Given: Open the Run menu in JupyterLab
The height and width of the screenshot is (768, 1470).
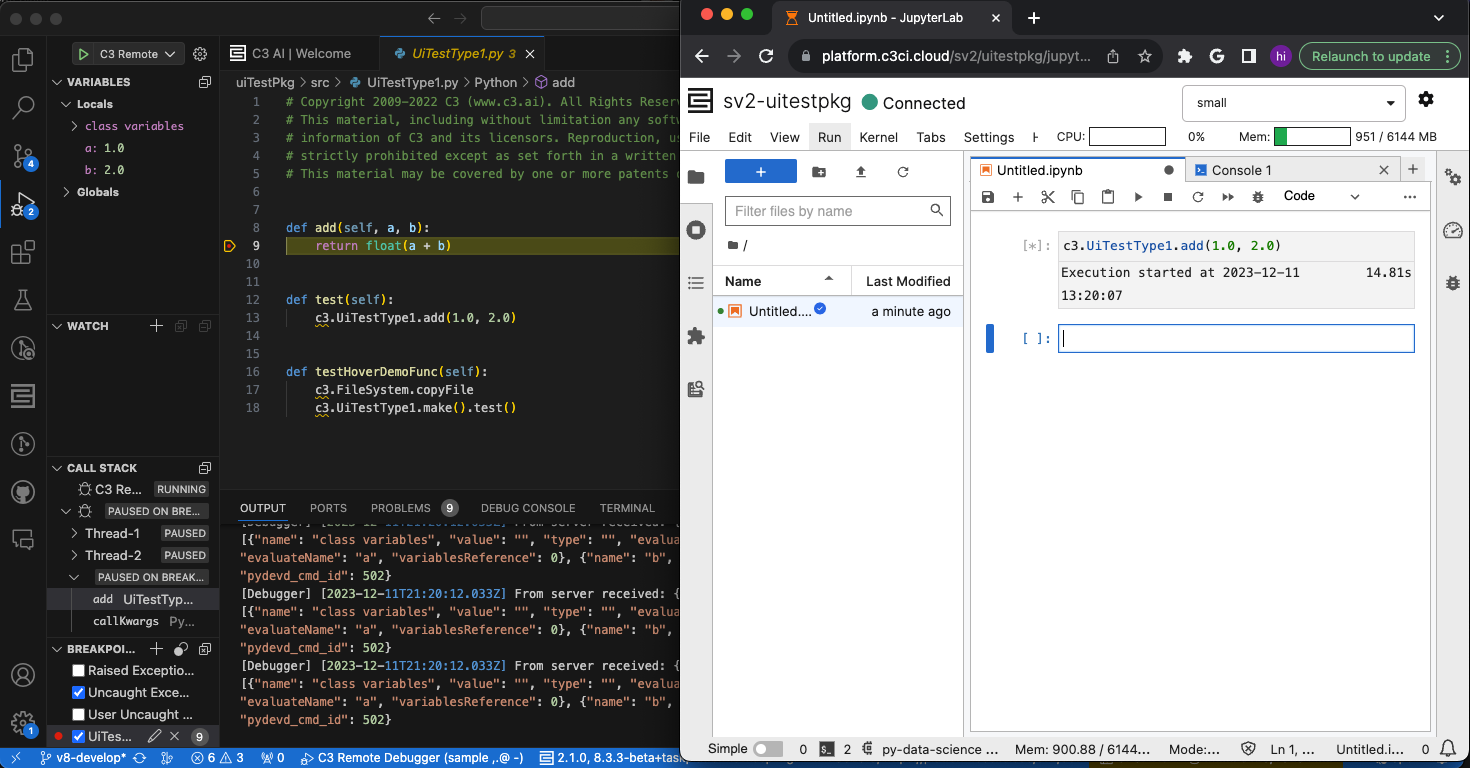Looking at the screenshot, I should (829, 137).
